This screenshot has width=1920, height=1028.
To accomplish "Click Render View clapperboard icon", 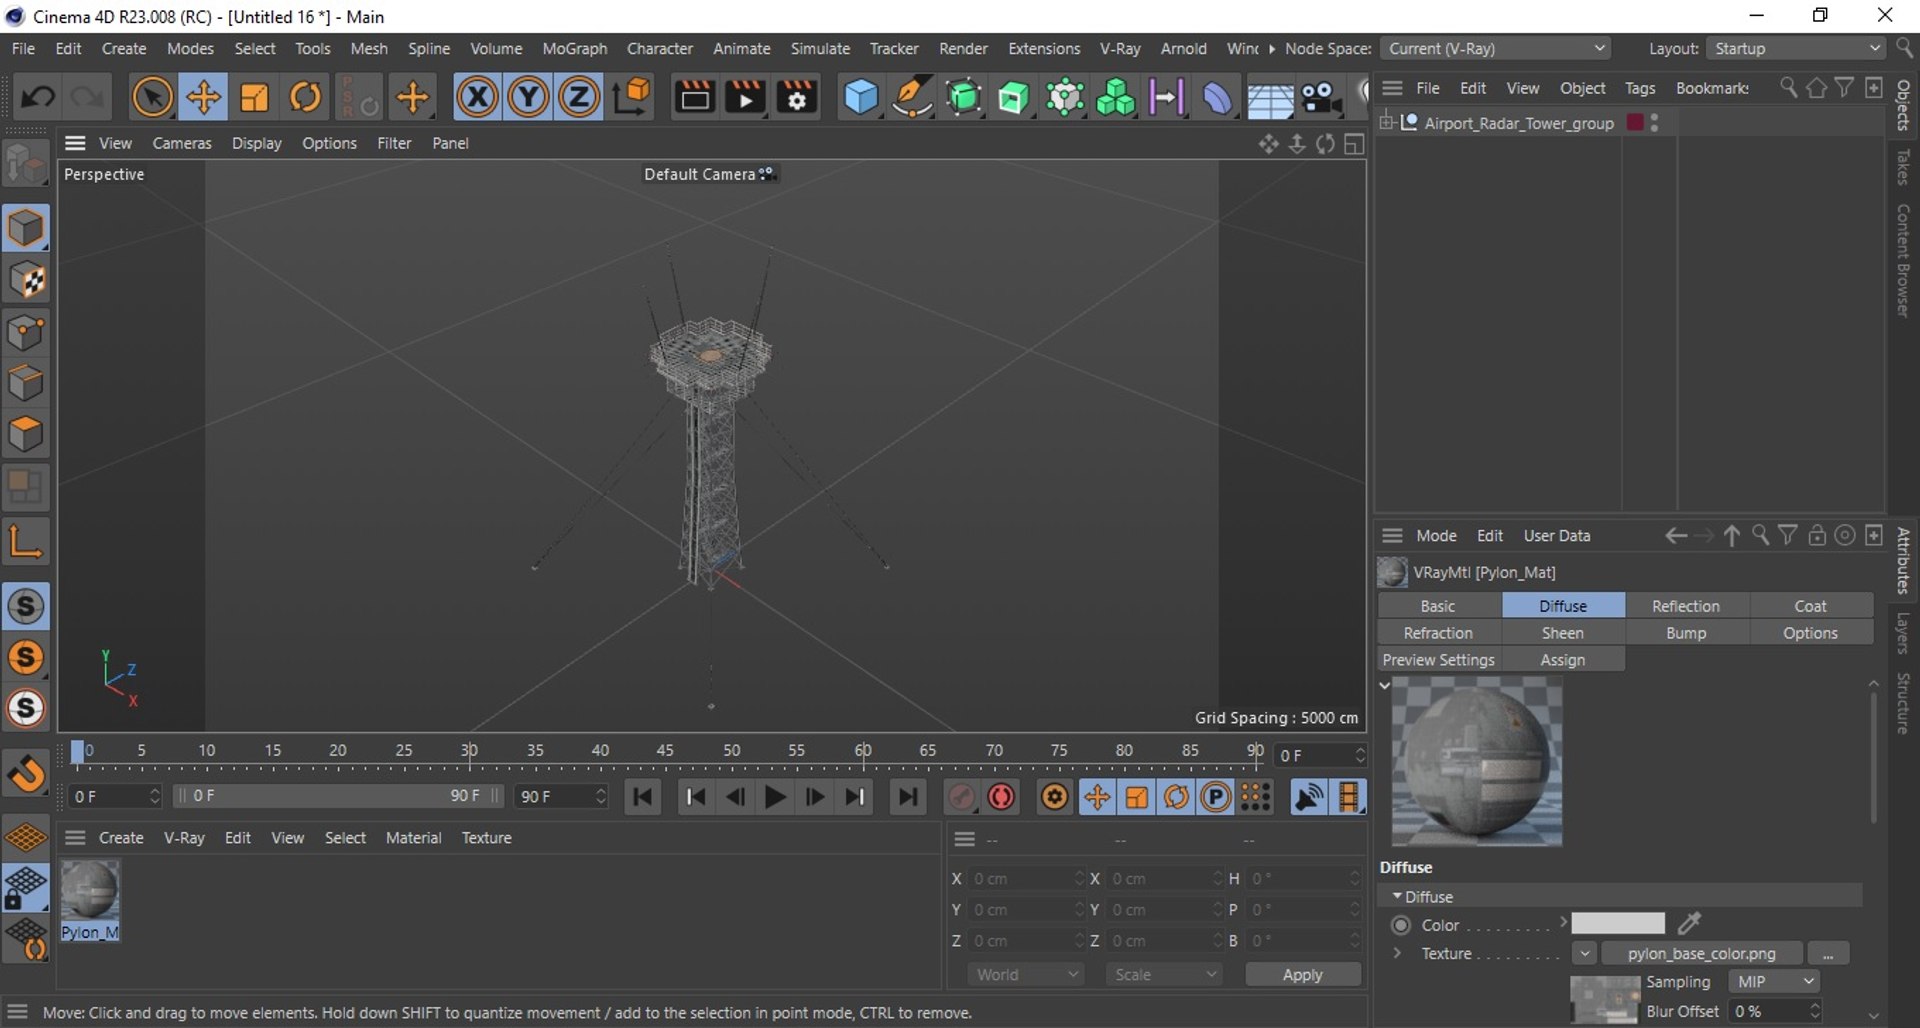I will coord(694,97).
